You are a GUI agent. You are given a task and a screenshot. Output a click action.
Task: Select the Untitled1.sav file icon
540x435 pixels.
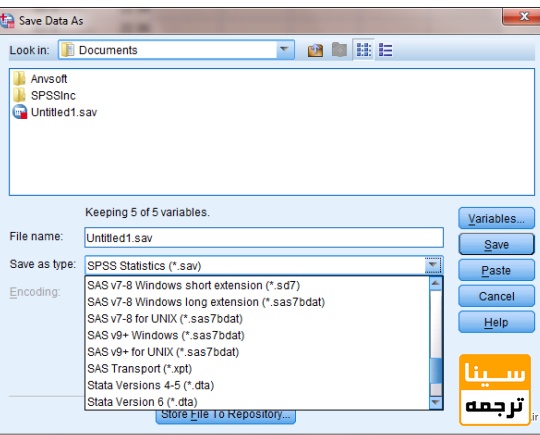coord(20,112)
